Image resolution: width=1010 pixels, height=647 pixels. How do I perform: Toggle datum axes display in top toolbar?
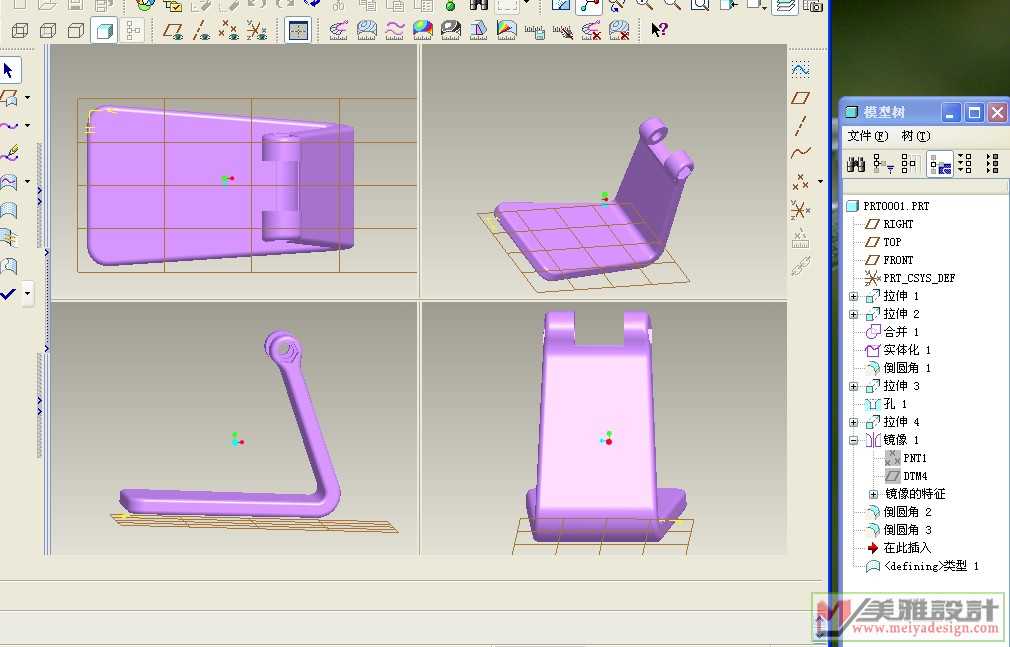(x=201, y=31)
